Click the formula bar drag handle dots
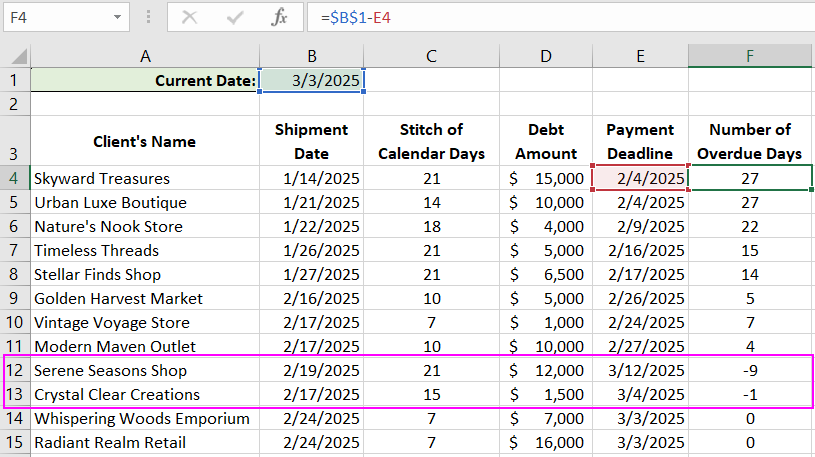The image size is (815, 457). point(148,17)
